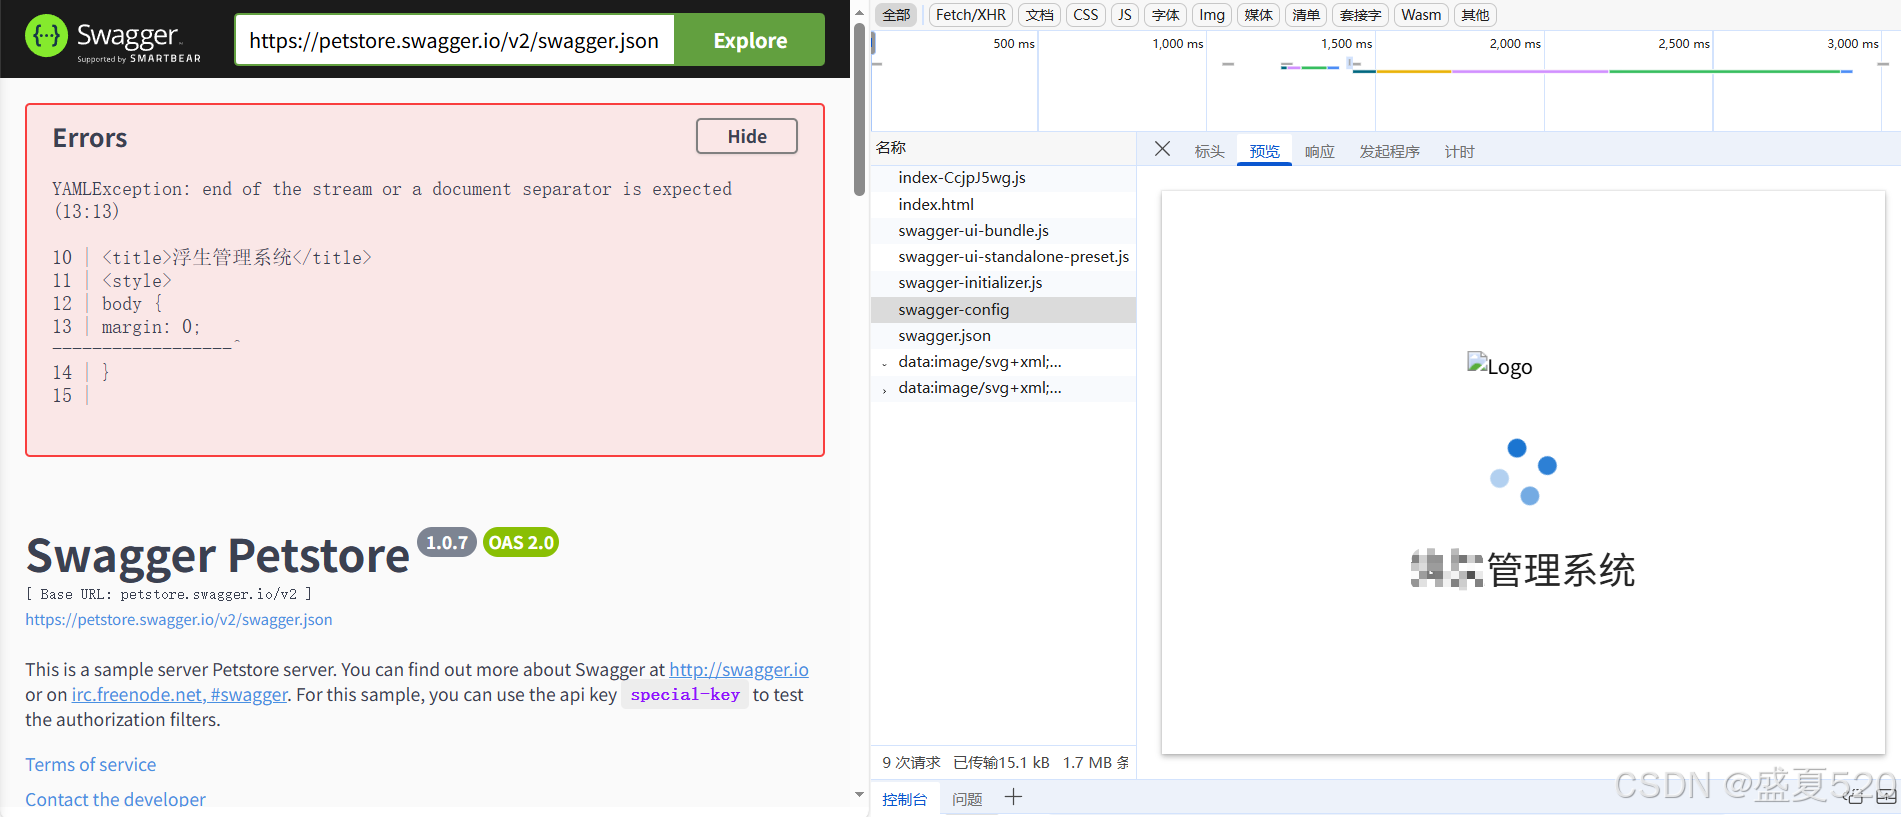Toggle the 媒体 network filter
The height and width of the screenshot is (817, 1901).
(1258, 15)
